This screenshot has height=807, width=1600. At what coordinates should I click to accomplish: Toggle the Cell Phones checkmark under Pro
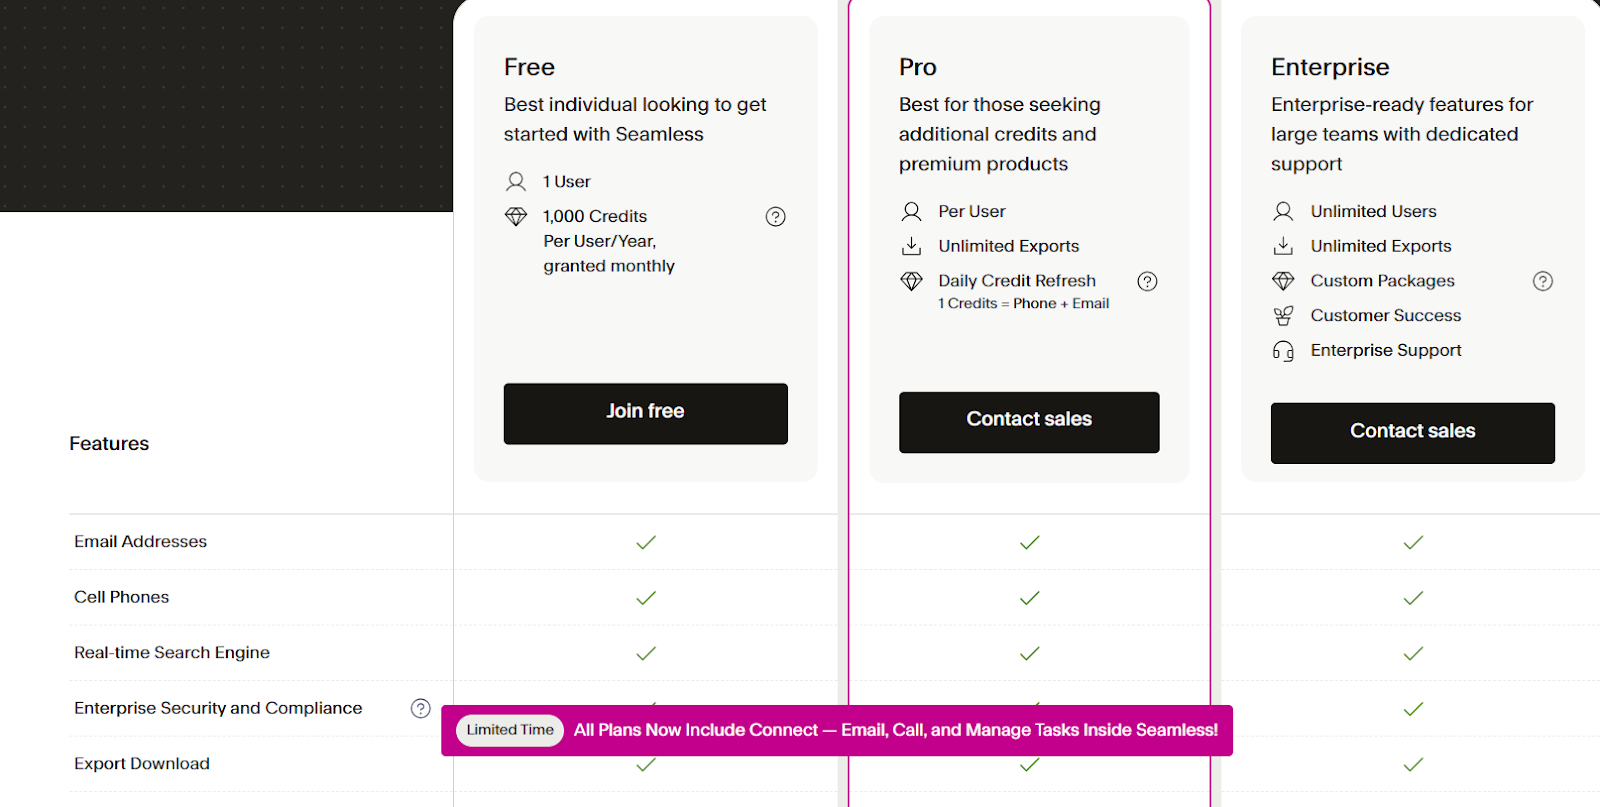point(1028,598)
